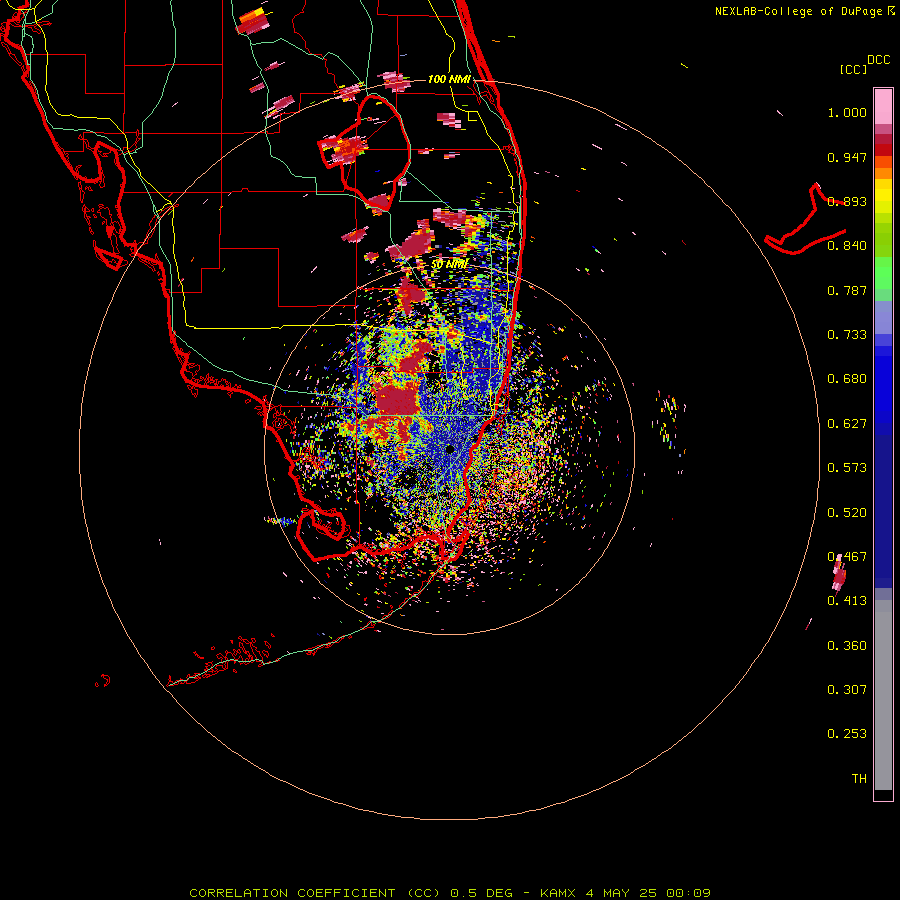Pick the light pink swatch atop color bar

click(x=883, y=106)
